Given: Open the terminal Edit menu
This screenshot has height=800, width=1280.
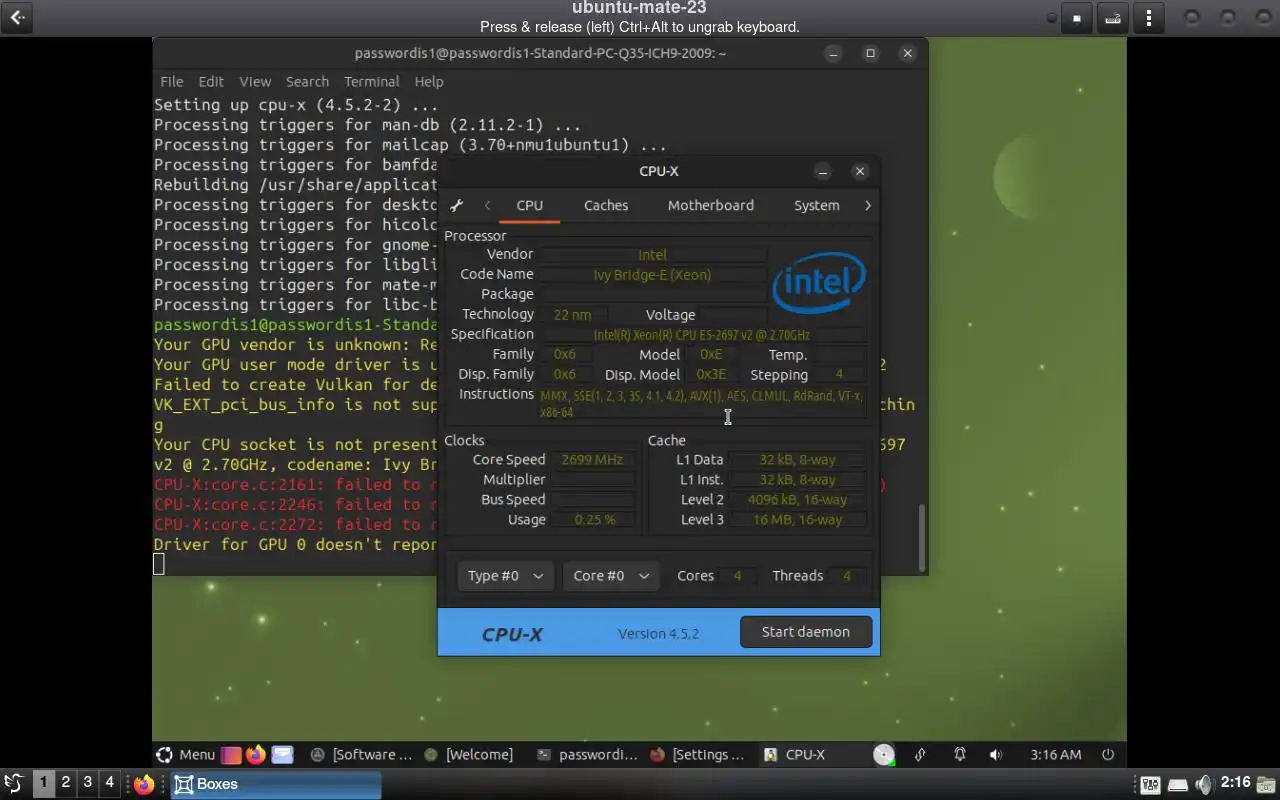Looking at the screenshot, I should pyautogui.click(x=211, y=81).
